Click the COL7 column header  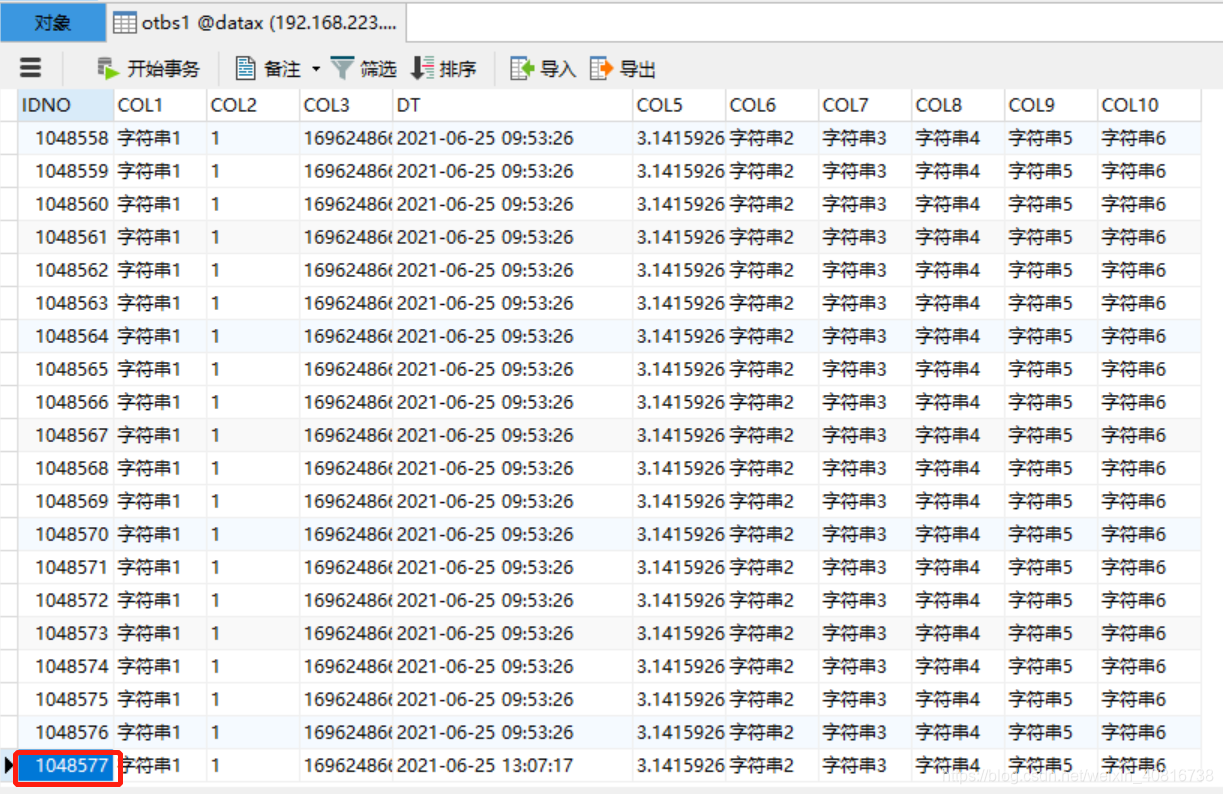[x=865, y=105]
